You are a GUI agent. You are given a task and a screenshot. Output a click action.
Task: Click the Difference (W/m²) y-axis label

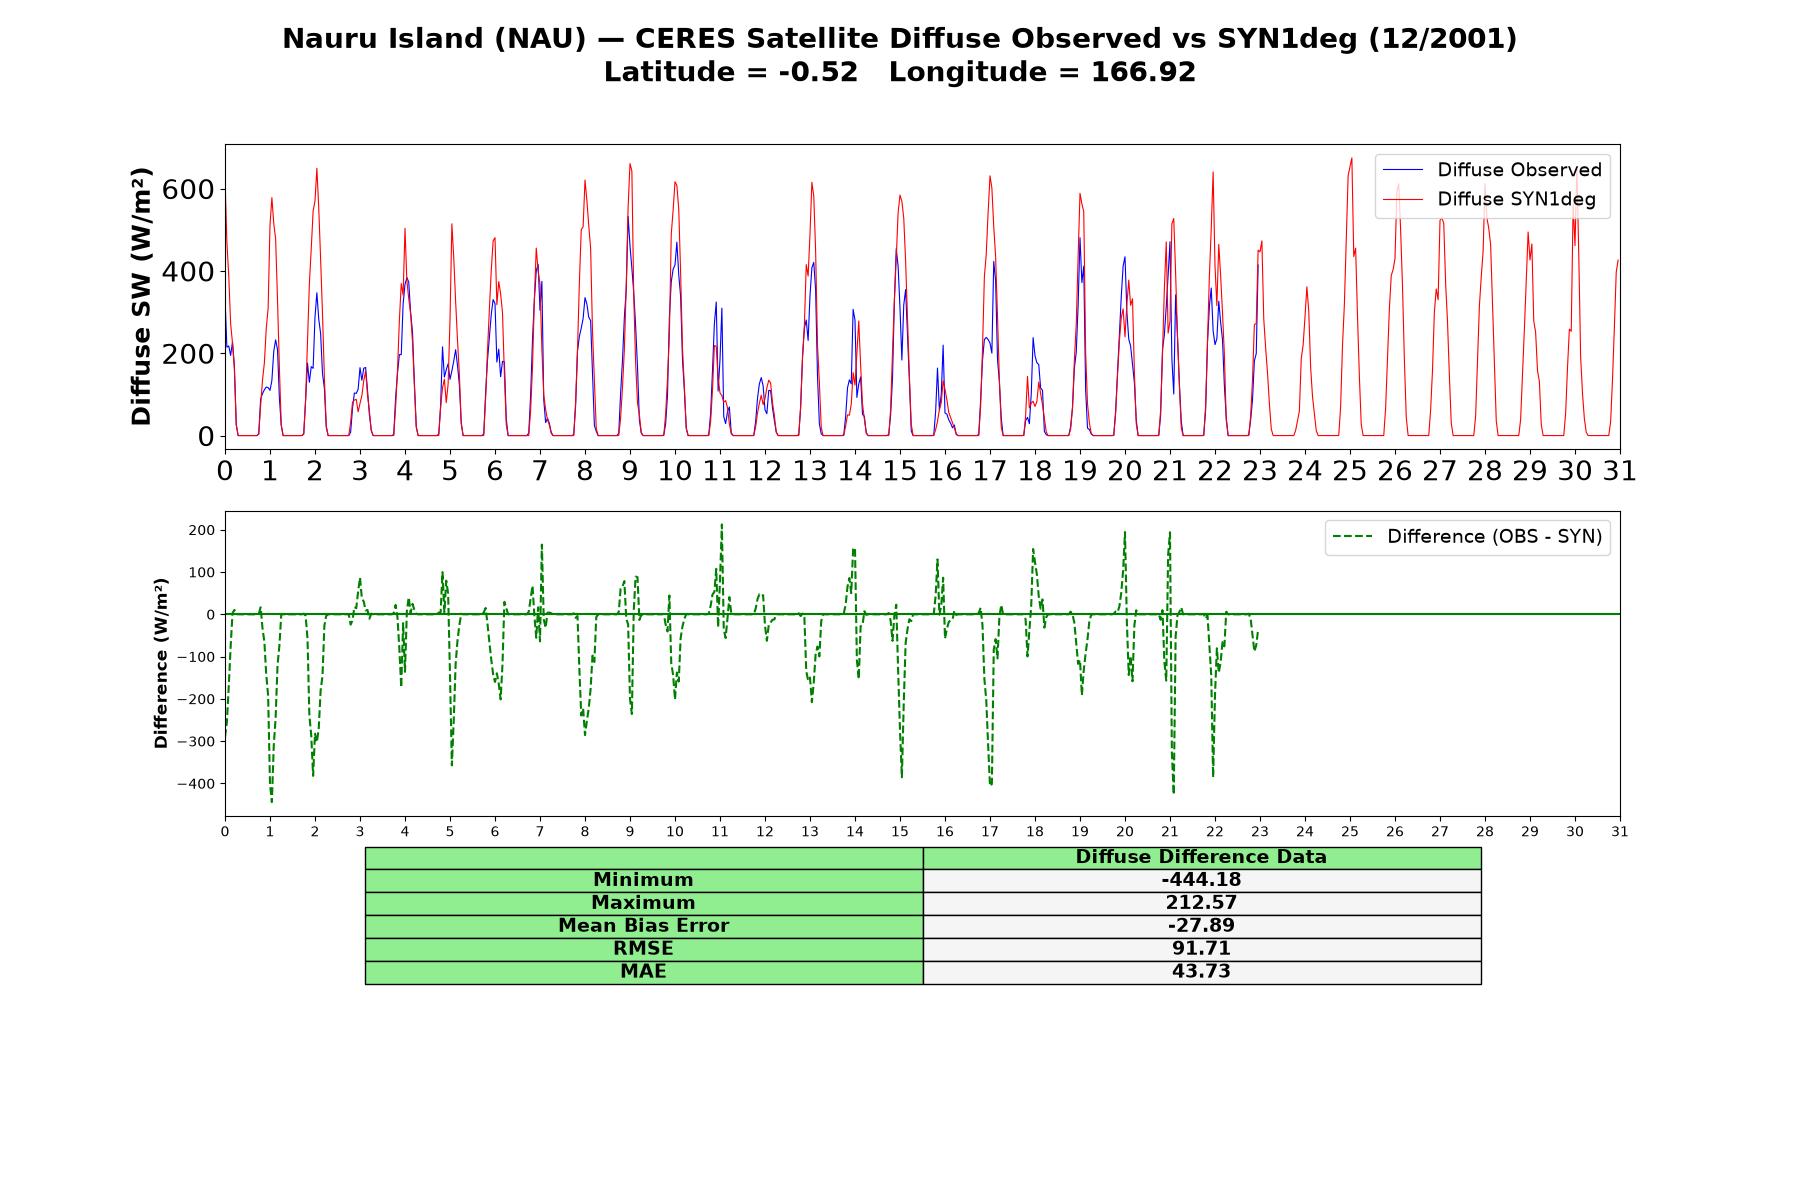(161, 663)
